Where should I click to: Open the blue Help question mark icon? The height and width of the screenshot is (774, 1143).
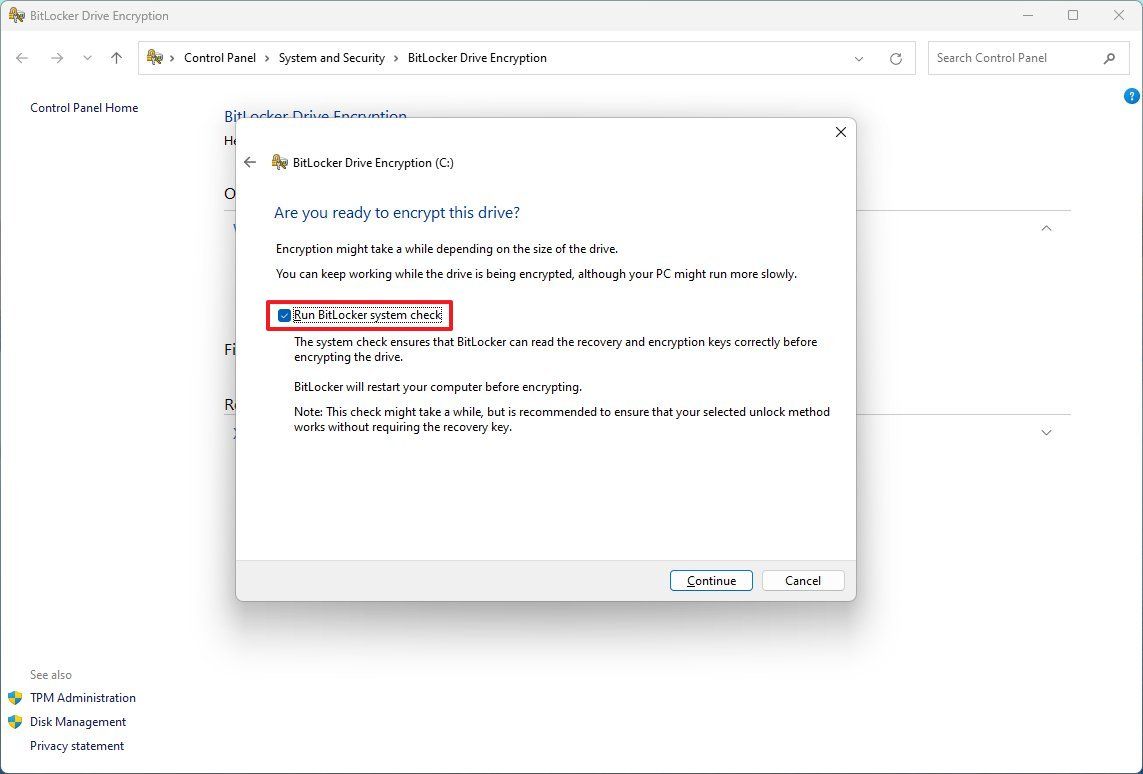point(1132,96)
